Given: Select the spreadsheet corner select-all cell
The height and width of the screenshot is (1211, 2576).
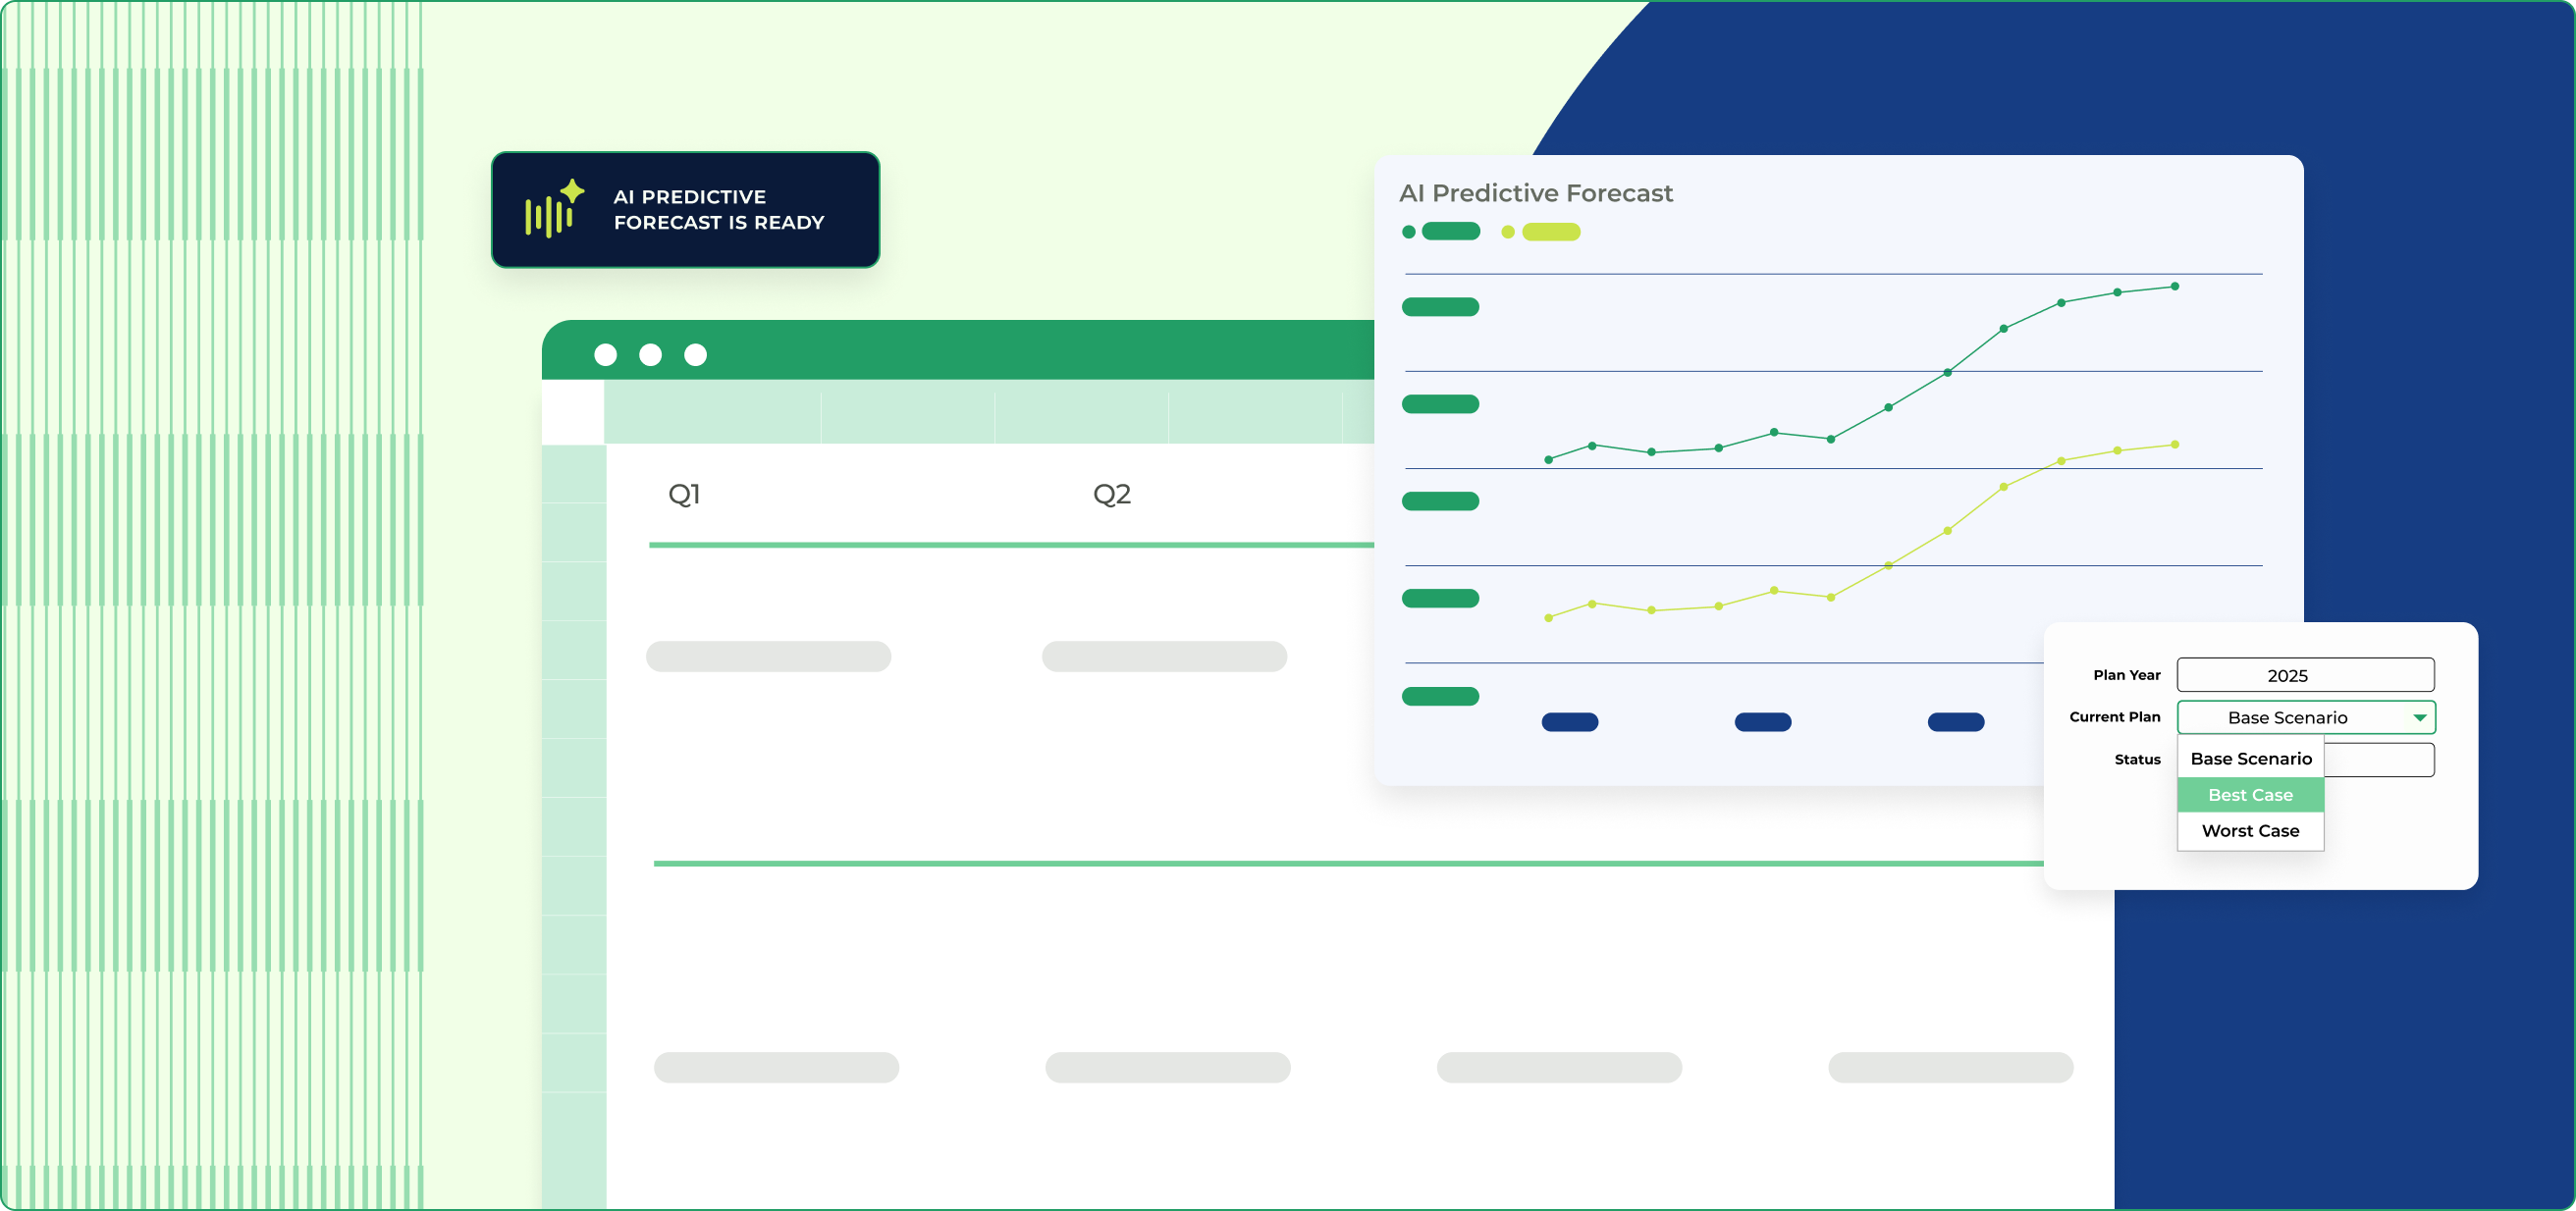Looking at the screenshot, I should click(573, 412).
